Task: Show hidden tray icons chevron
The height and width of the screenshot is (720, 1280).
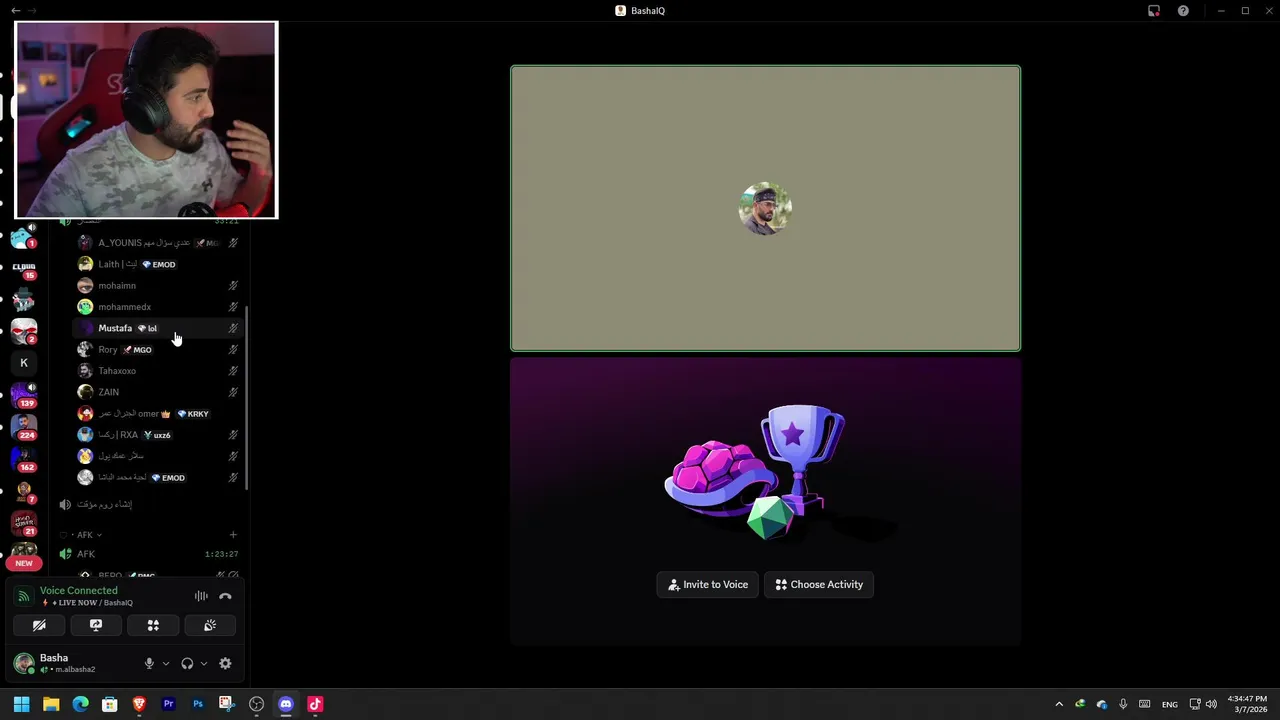Action: click(1059, 704)
